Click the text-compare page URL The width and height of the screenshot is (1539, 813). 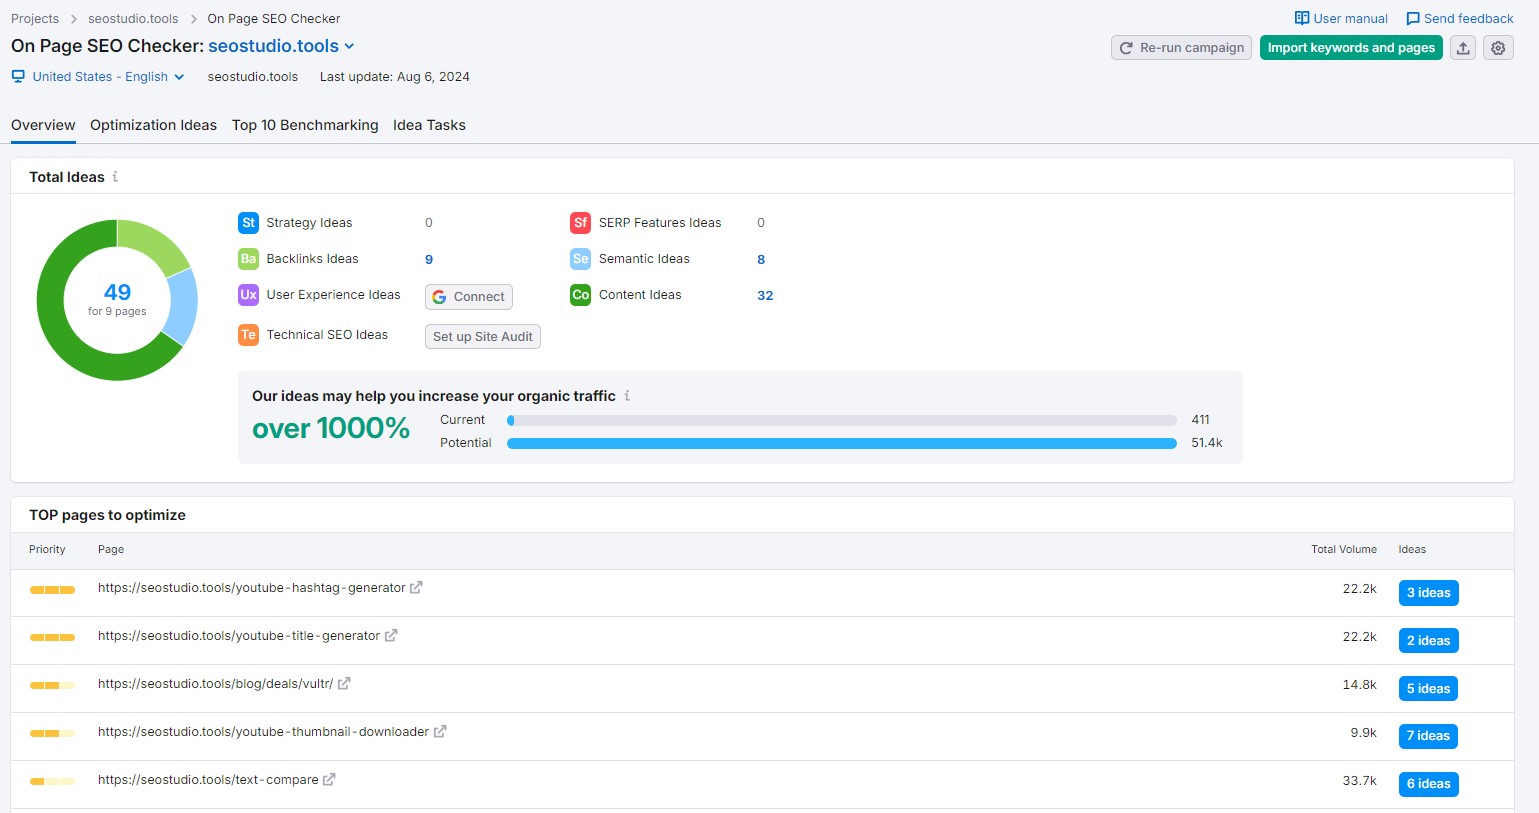tap(208, 780)
